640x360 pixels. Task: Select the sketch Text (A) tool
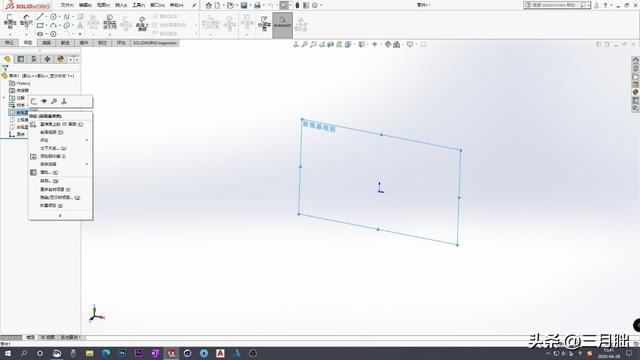(80, 25)
